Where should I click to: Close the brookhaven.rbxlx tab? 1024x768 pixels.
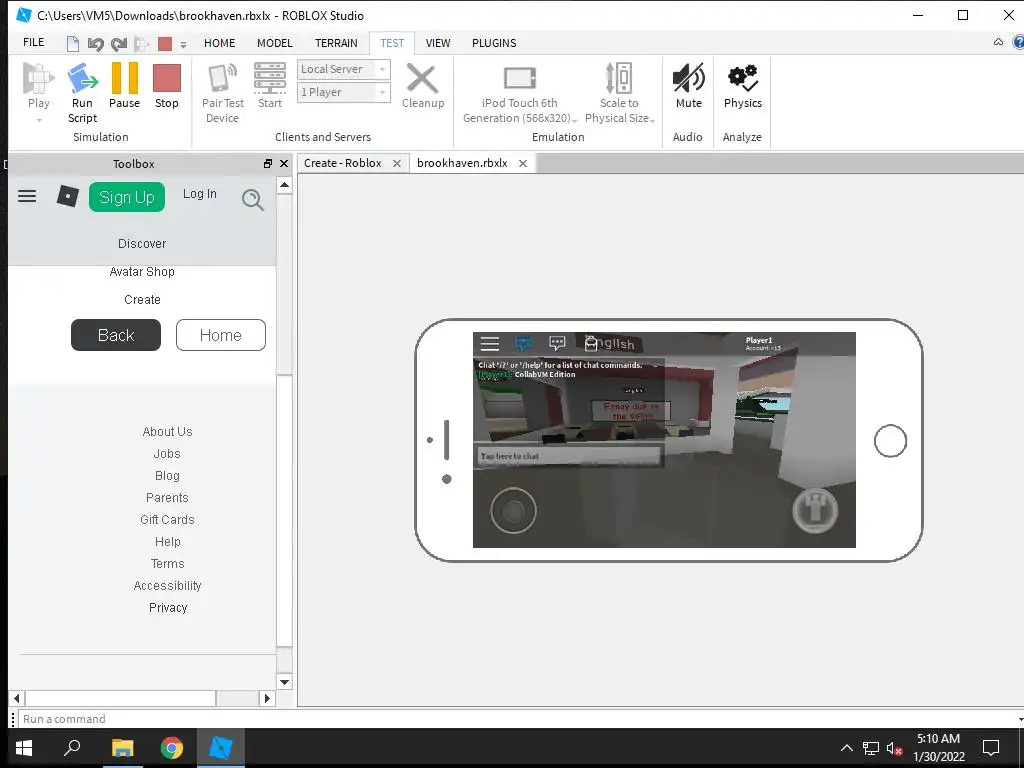(522, 164)
